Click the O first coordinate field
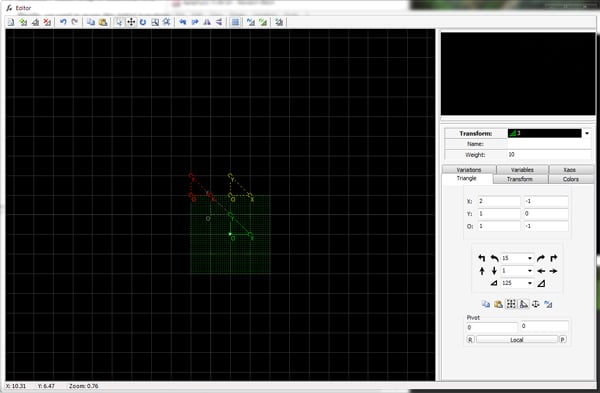Viewport: 600px width, 393px height. [499, 226]
